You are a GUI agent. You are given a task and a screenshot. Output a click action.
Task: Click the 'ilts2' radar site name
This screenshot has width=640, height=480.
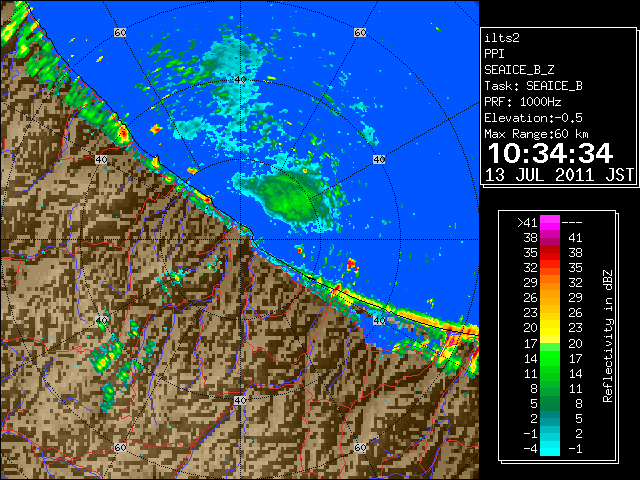coord(502,38)
